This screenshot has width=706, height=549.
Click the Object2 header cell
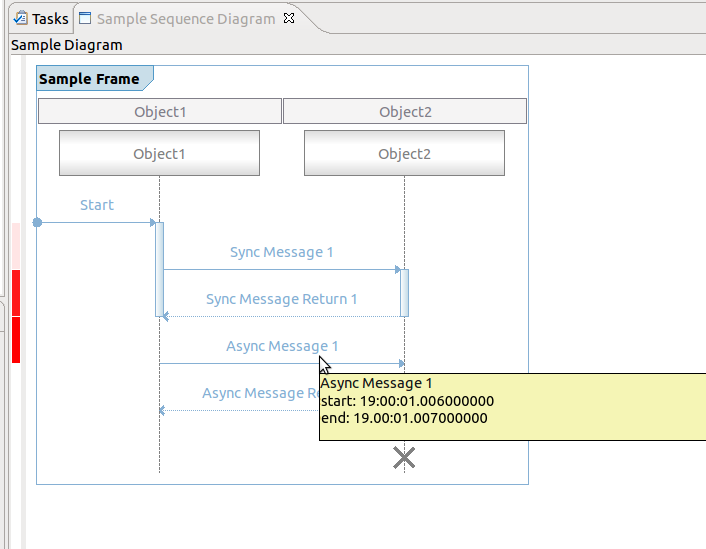[405, 112]
